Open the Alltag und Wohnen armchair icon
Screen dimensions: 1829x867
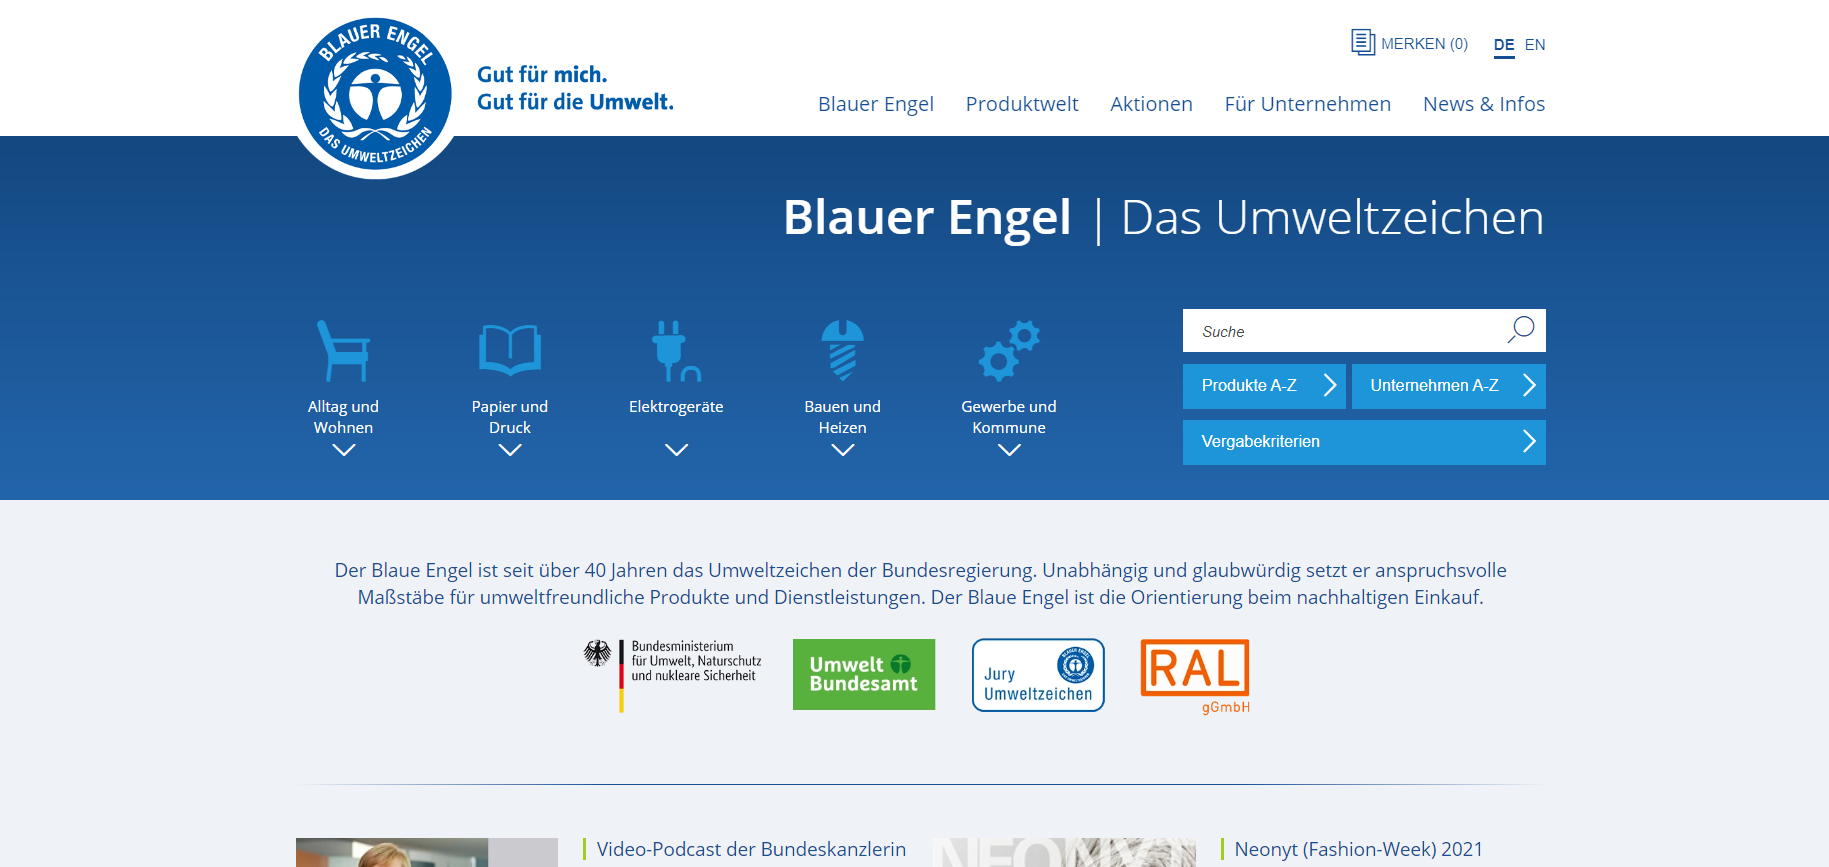tap(343, 351)
